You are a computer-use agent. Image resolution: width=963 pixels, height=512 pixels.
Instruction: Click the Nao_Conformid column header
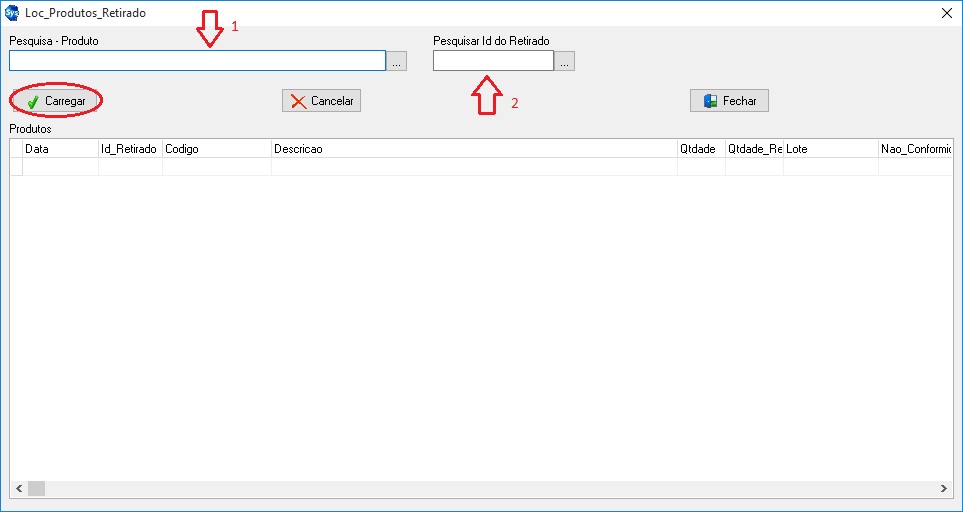tap(914, 149)
